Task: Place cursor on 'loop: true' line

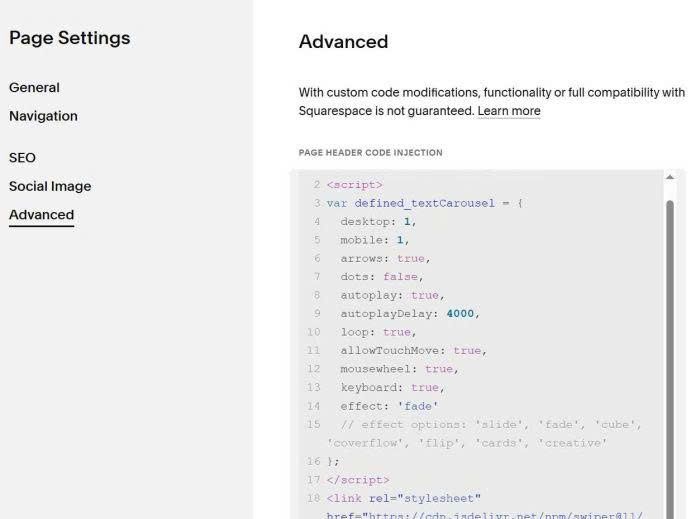Action: [x=377, y=331]
